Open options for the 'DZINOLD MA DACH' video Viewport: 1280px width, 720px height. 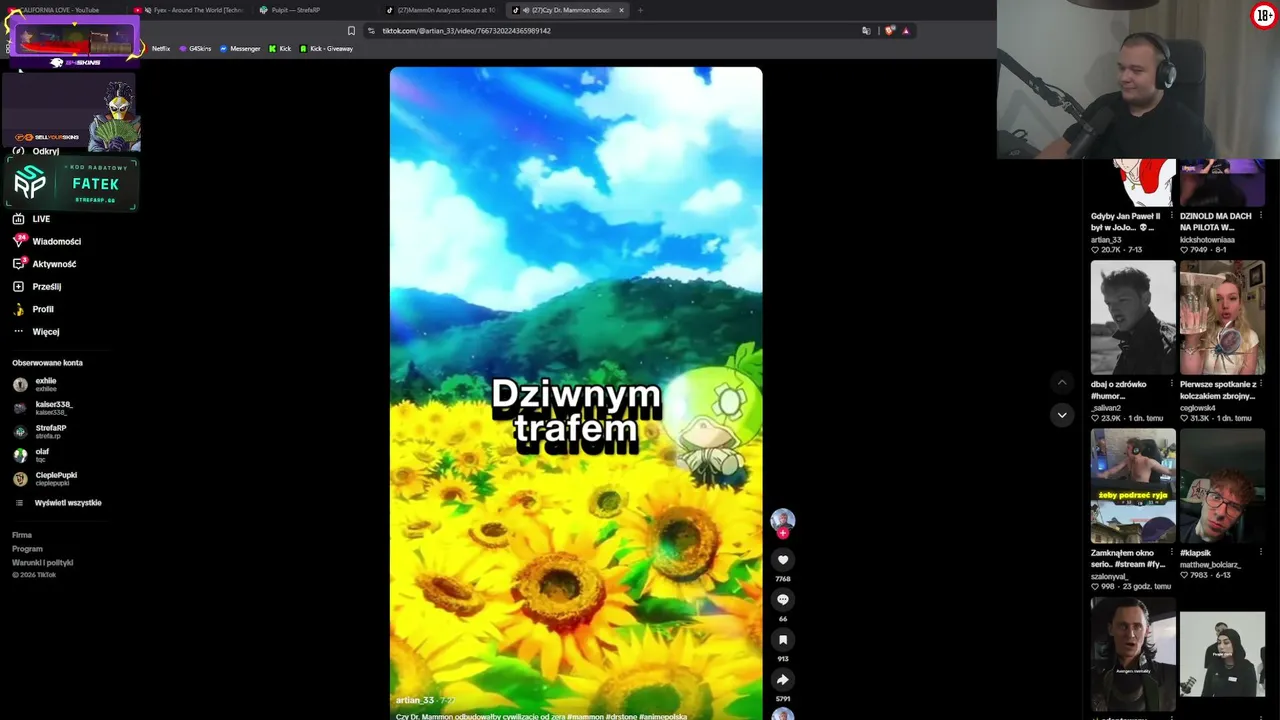(1260, 217)
